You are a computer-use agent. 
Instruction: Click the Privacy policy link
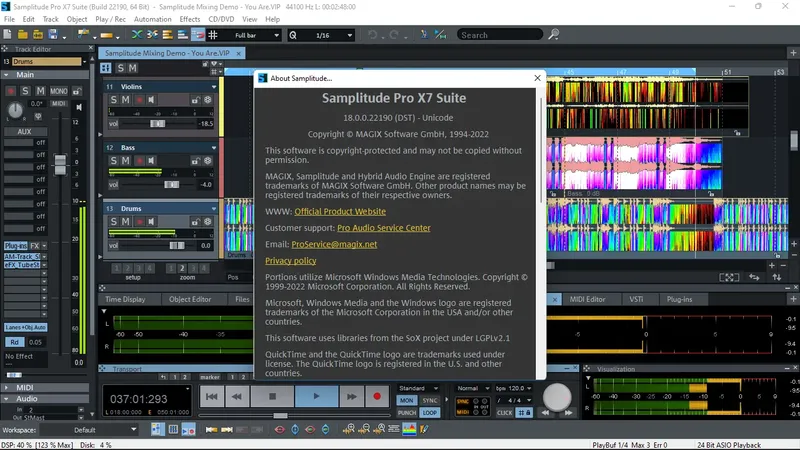(x=290, y=261)
